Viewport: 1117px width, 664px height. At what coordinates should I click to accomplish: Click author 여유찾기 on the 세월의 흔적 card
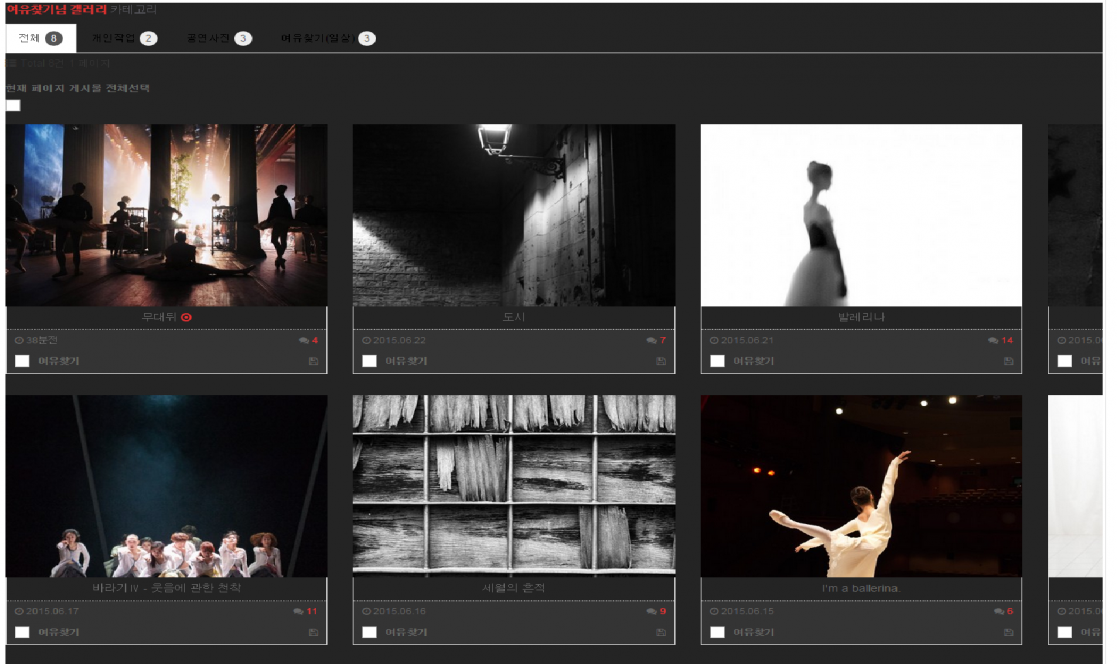tap(406, 632)
